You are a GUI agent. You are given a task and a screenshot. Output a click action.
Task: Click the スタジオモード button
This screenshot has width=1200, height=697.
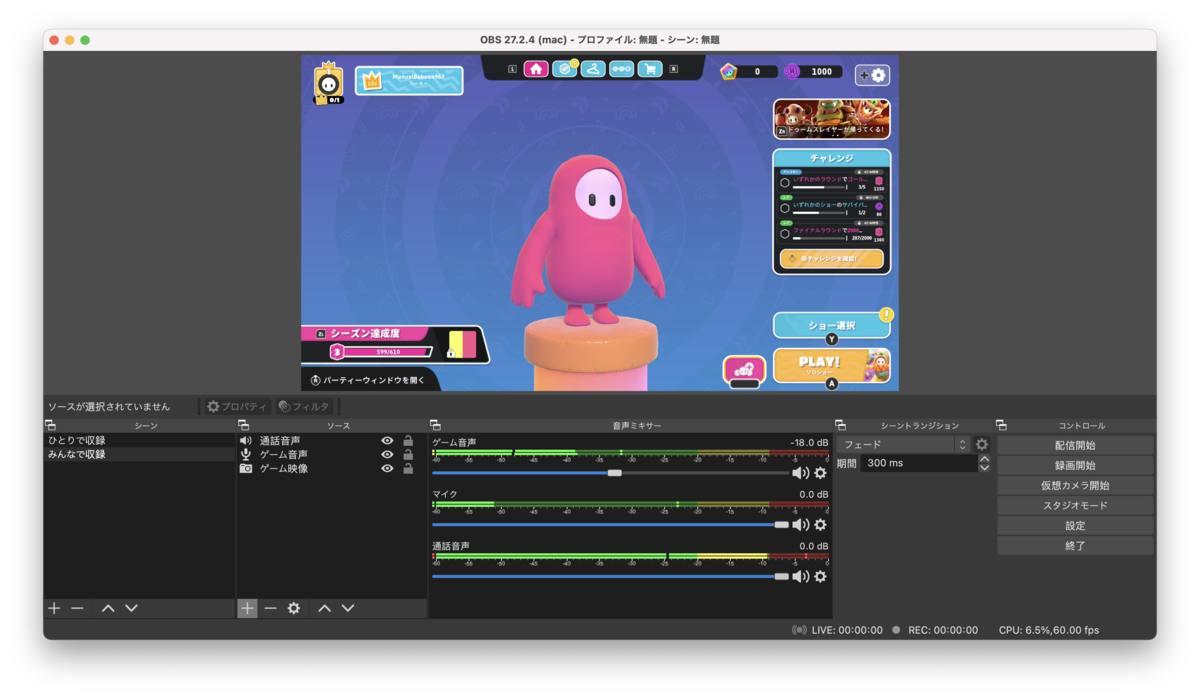1075,505
